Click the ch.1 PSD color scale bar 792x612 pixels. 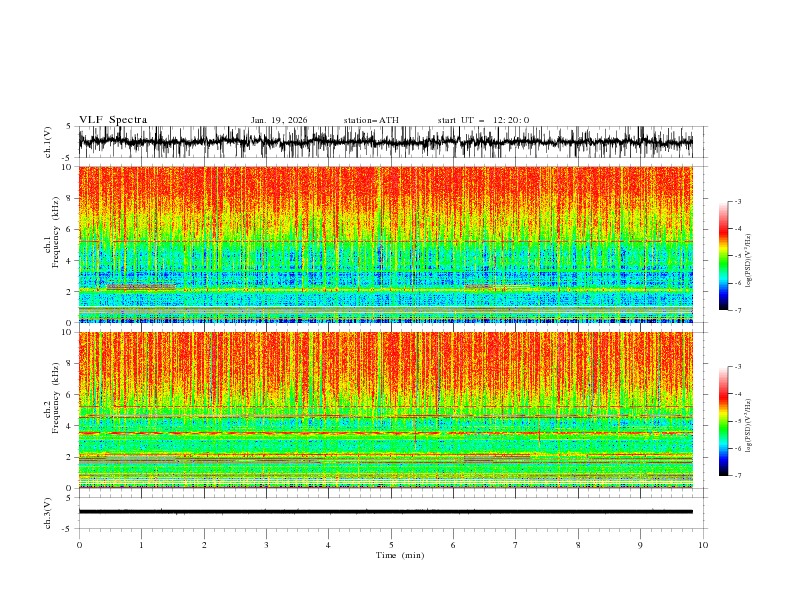tap(723, 256)
